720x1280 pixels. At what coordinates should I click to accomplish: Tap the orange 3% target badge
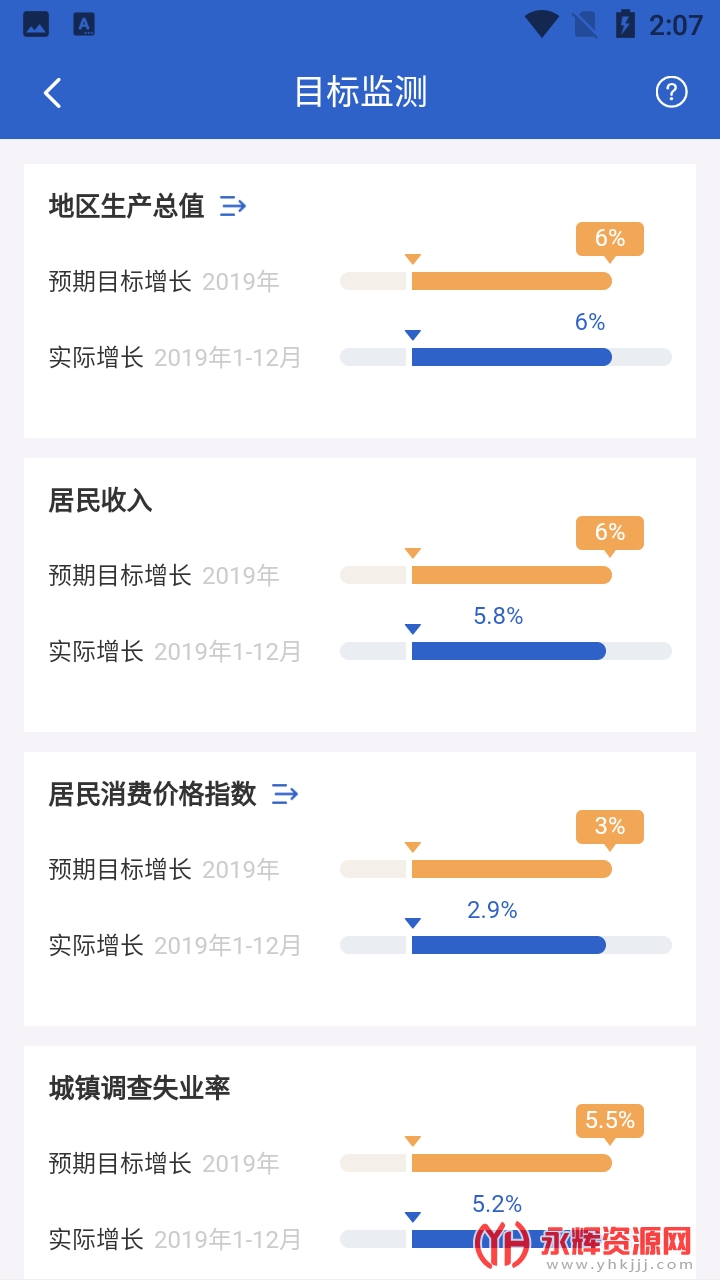coord(609,827)
